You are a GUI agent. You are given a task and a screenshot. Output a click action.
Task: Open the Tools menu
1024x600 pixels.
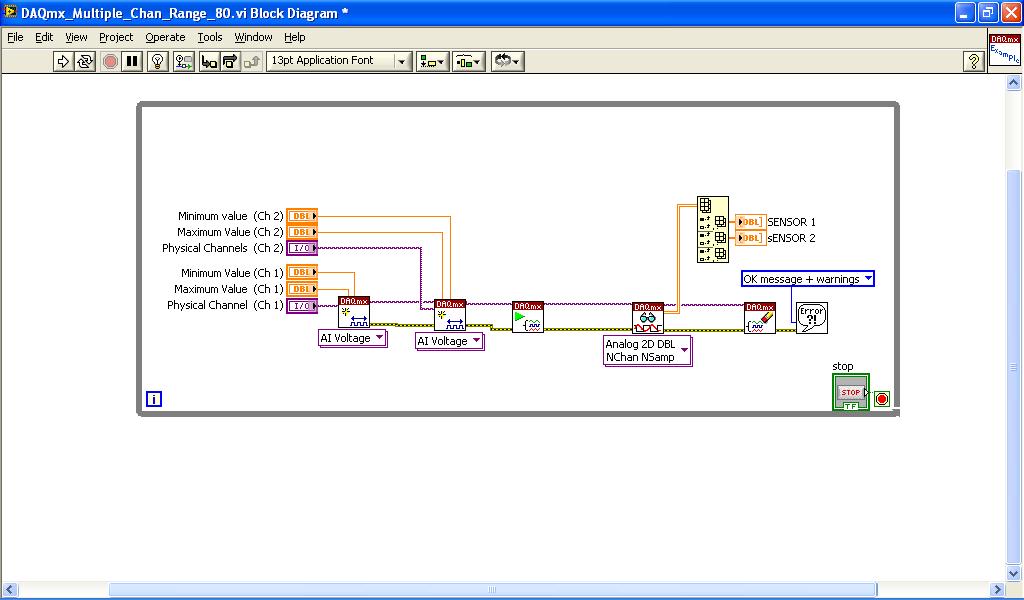209,37
